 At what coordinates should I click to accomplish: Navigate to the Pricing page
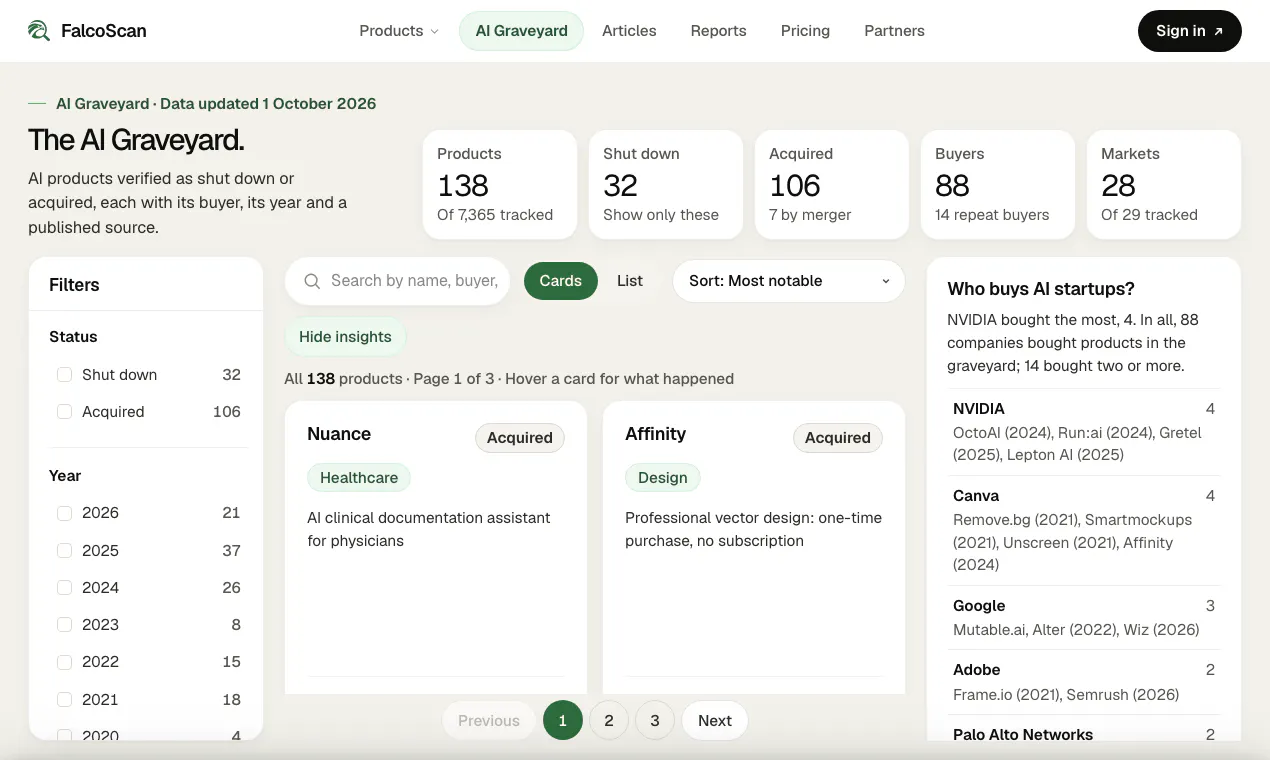(805, 31)
